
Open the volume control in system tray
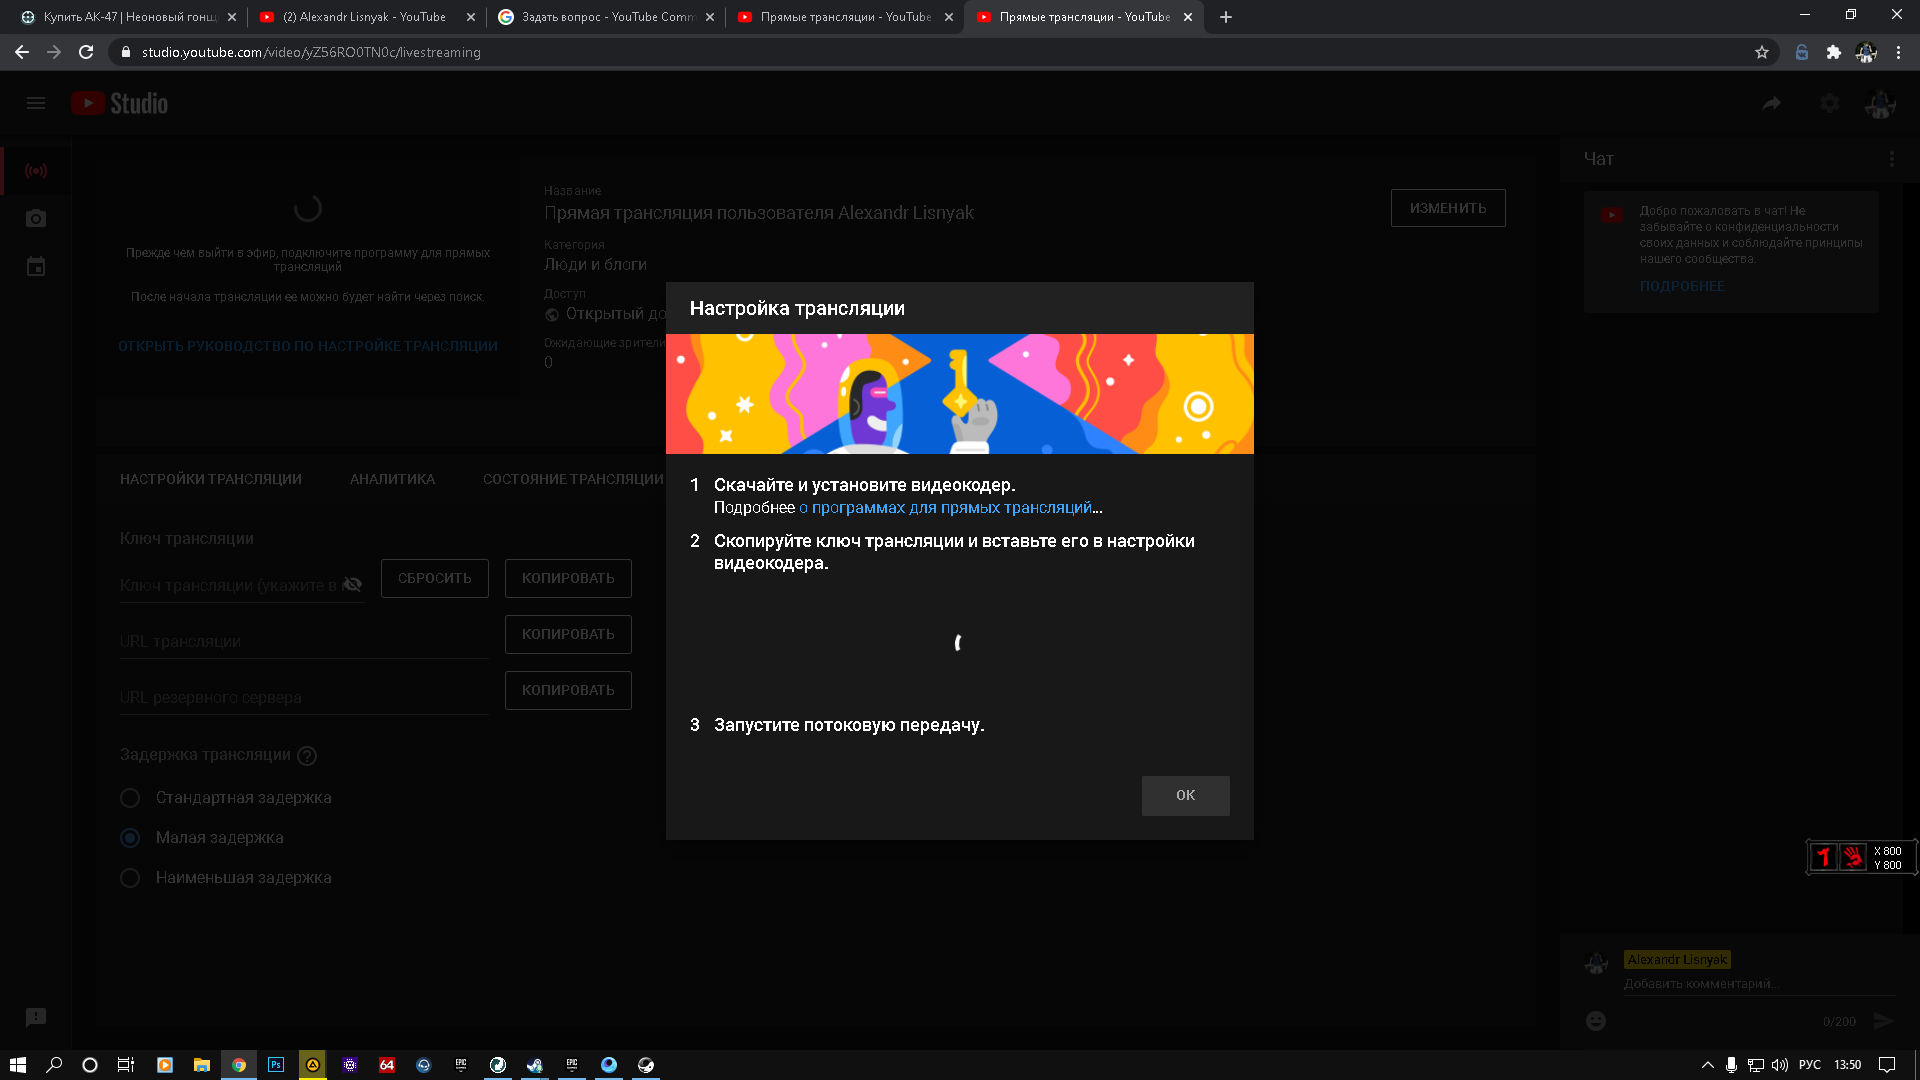(1780, 1065)
